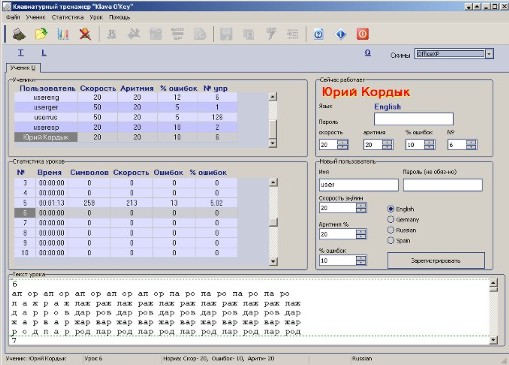
Task: Open the Статистика menu
Action: coord(68,17)
